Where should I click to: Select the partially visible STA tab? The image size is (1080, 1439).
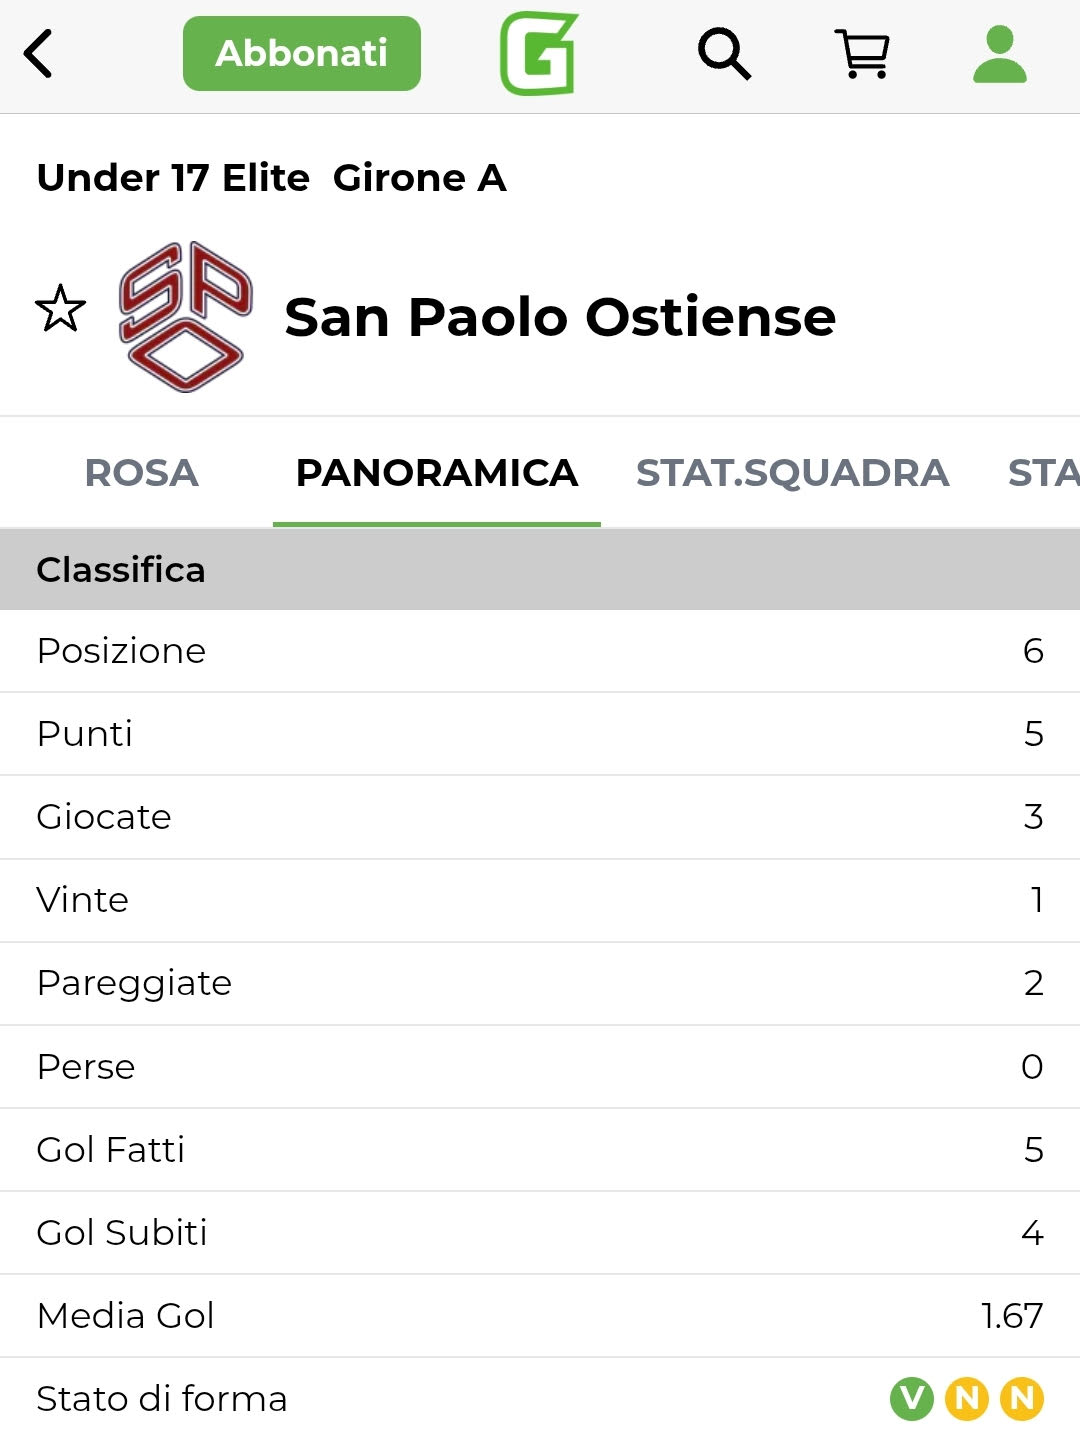tap(1043, 473)
